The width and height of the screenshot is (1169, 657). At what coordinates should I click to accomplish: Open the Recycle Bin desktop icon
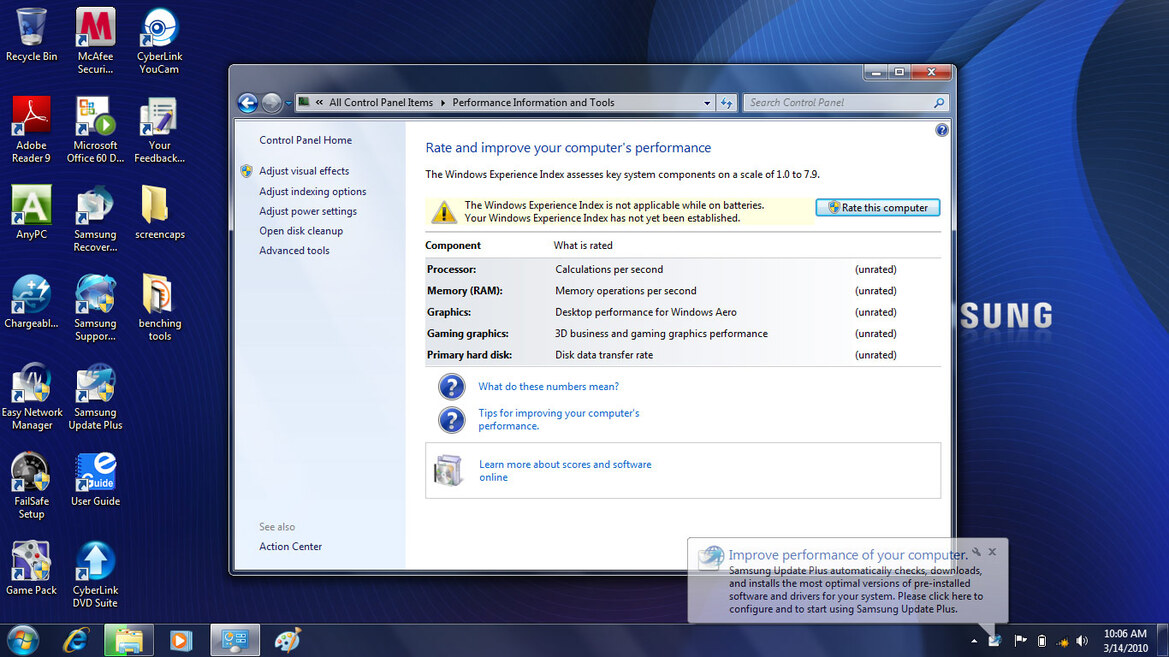(x=31, y=34)
